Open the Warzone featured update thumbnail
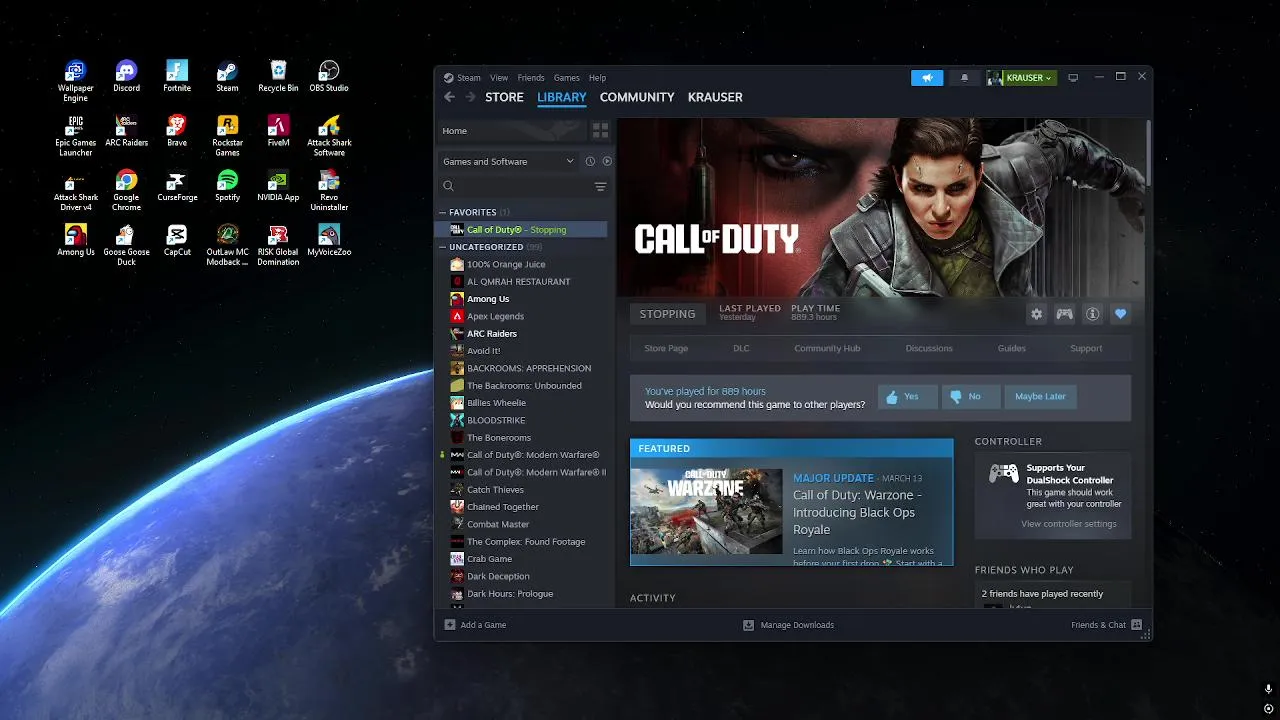Viewport: 1280px width, 720px height. [706, 511]
